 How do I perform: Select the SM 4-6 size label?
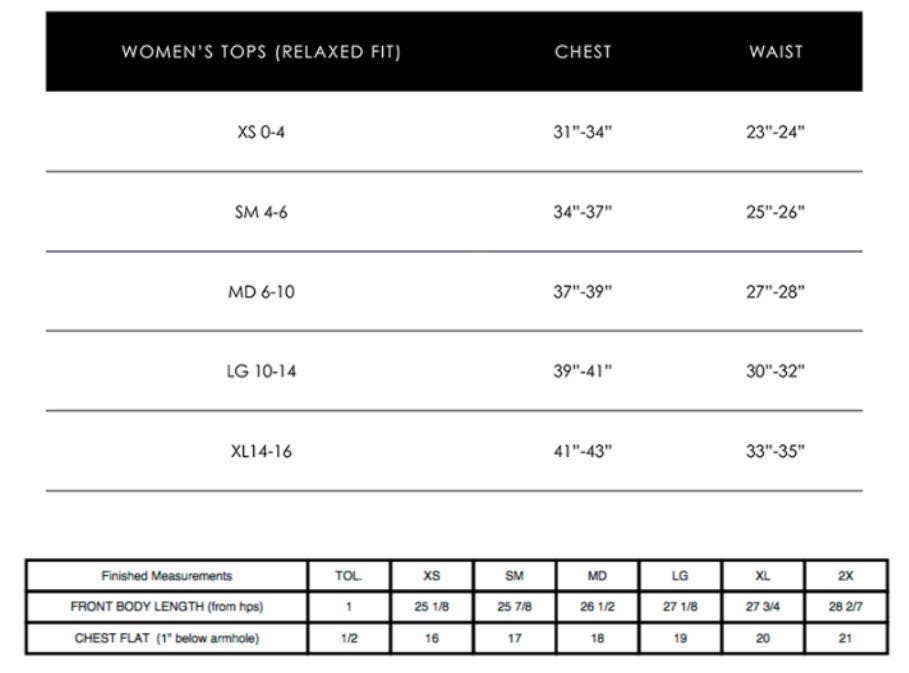coord(261,212)
